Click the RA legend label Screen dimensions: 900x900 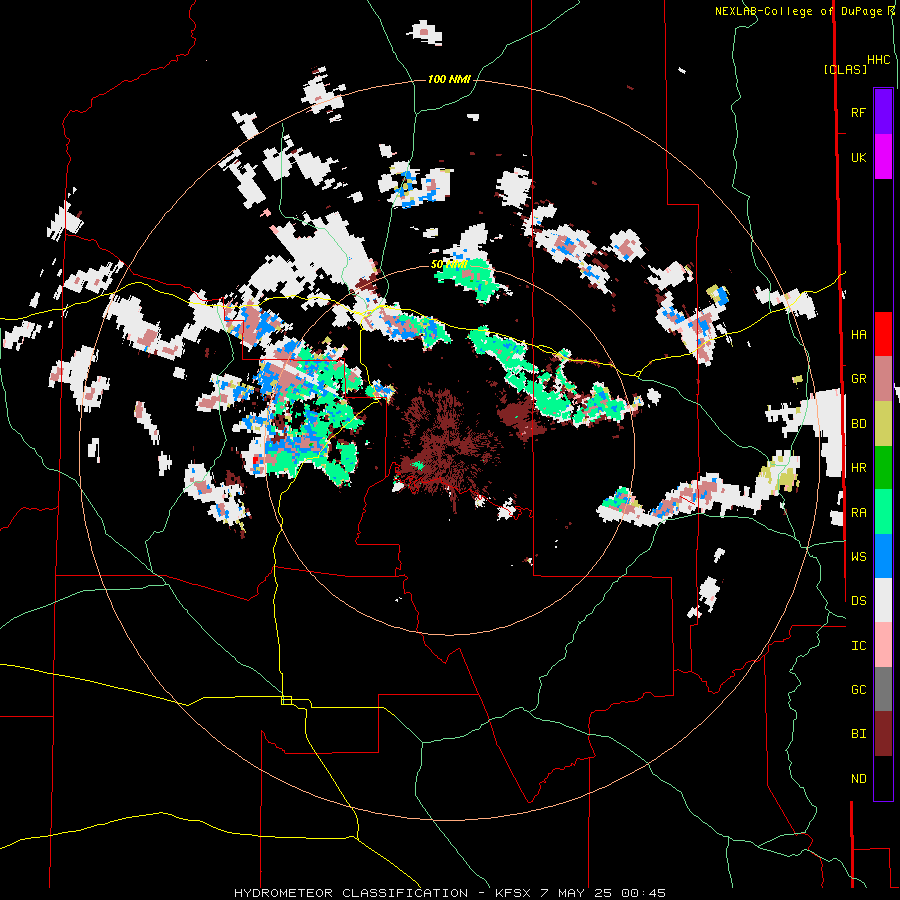[x=858, y=513]
